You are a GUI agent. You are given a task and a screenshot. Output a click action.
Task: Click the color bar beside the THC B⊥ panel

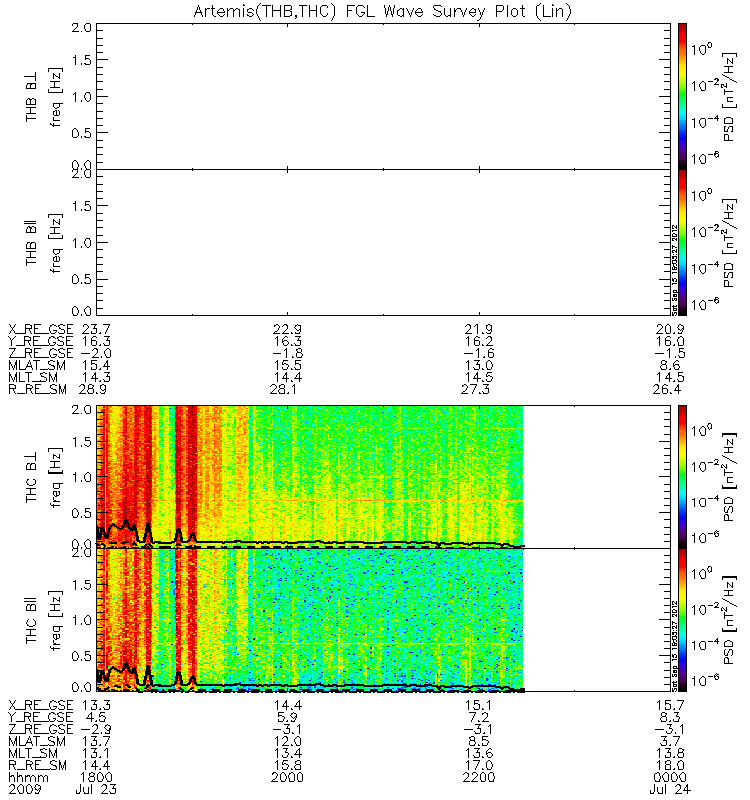coord(682,477)
